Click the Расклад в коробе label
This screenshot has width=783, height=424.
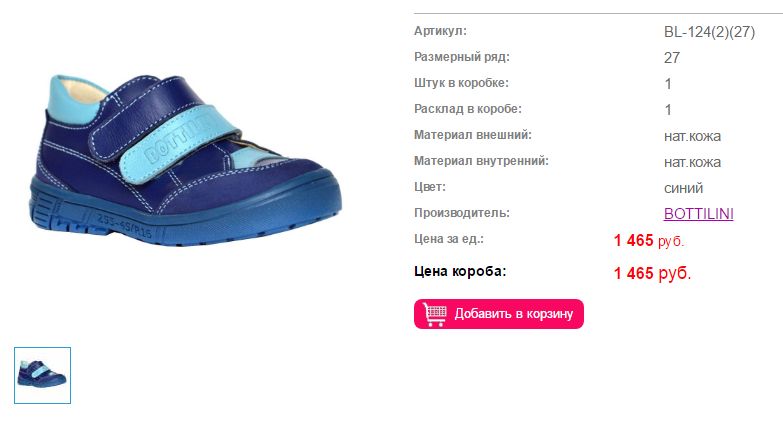coord(467,109)
